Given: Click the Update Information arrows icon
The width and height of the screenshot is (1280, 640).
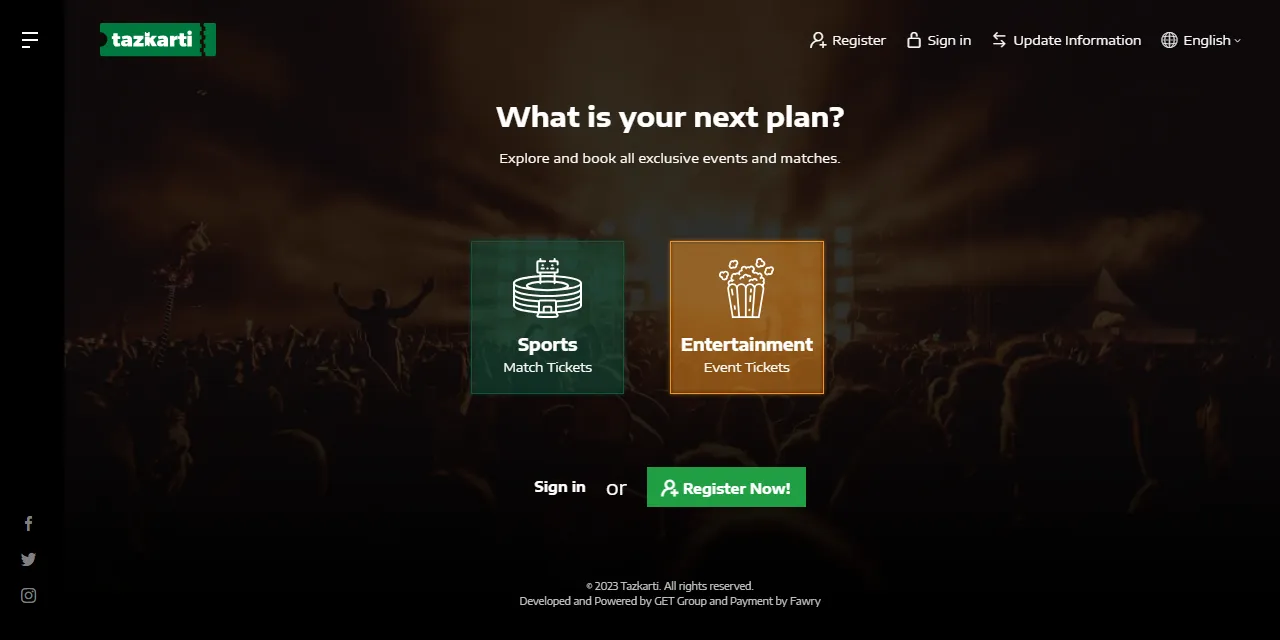Looking at the screenshot, I should tap(999, 40).
